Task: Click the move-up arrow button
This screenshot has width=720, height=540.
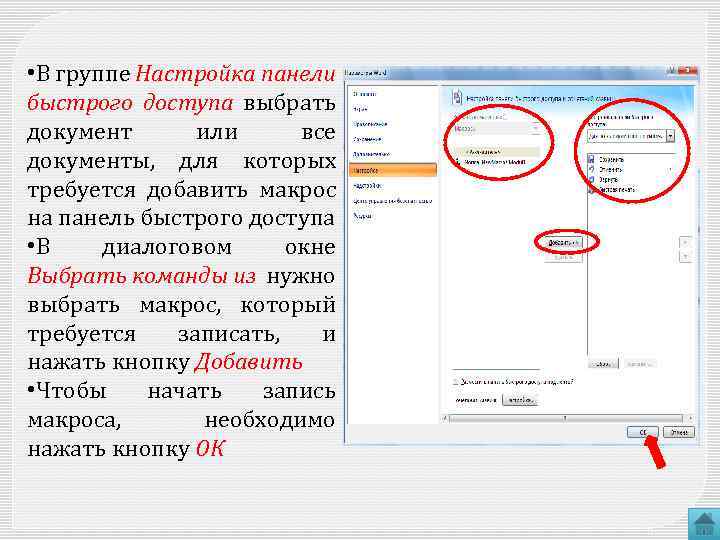Action: 685,242
